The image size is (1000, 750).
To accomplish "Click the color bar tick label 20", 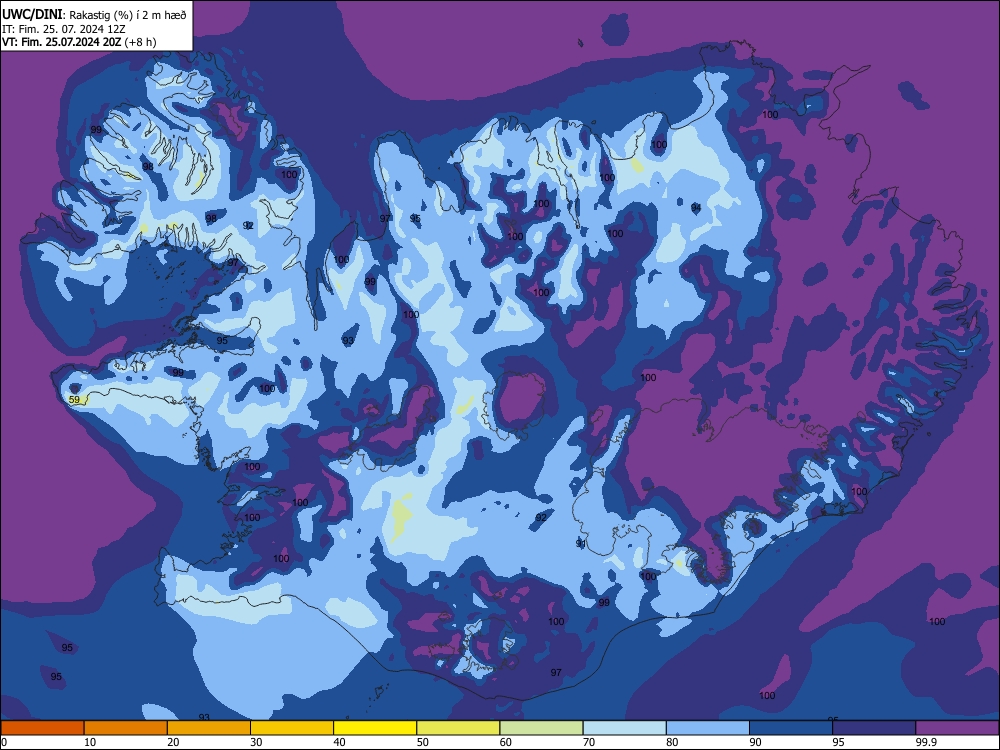I will (x=173, y=742).
